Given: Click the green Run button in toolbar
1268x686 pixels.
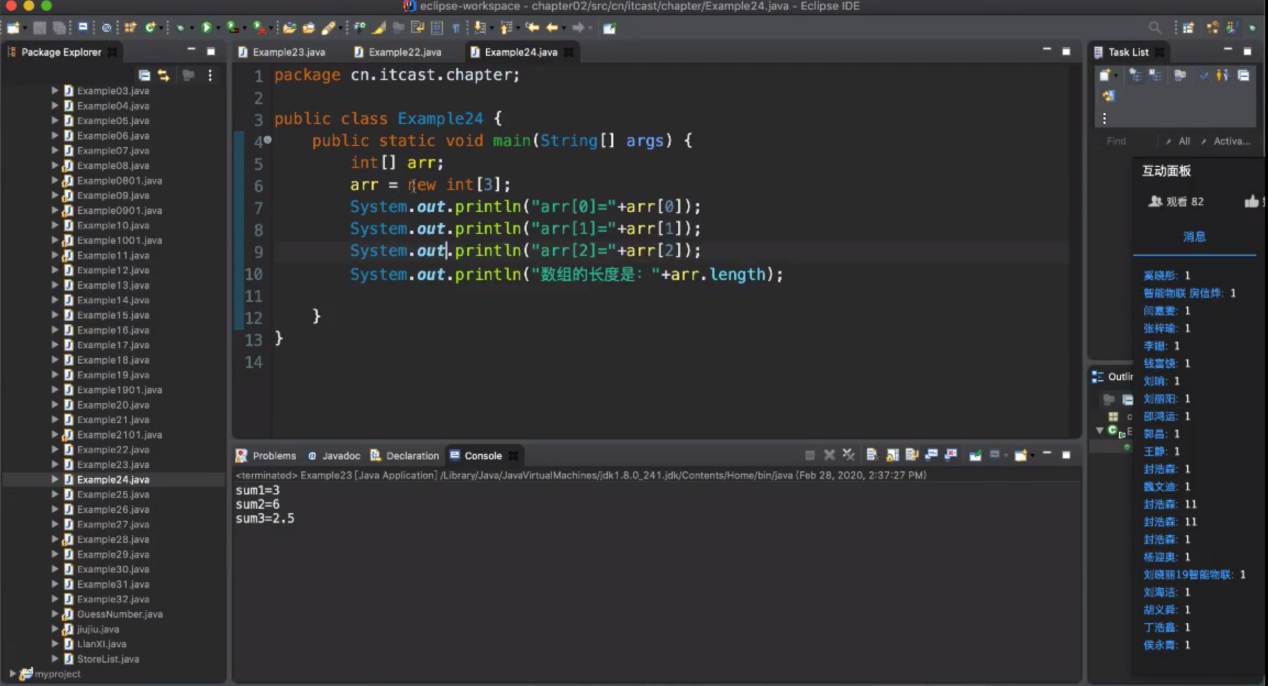Looking at the screenshot, I should coord(206,28).
